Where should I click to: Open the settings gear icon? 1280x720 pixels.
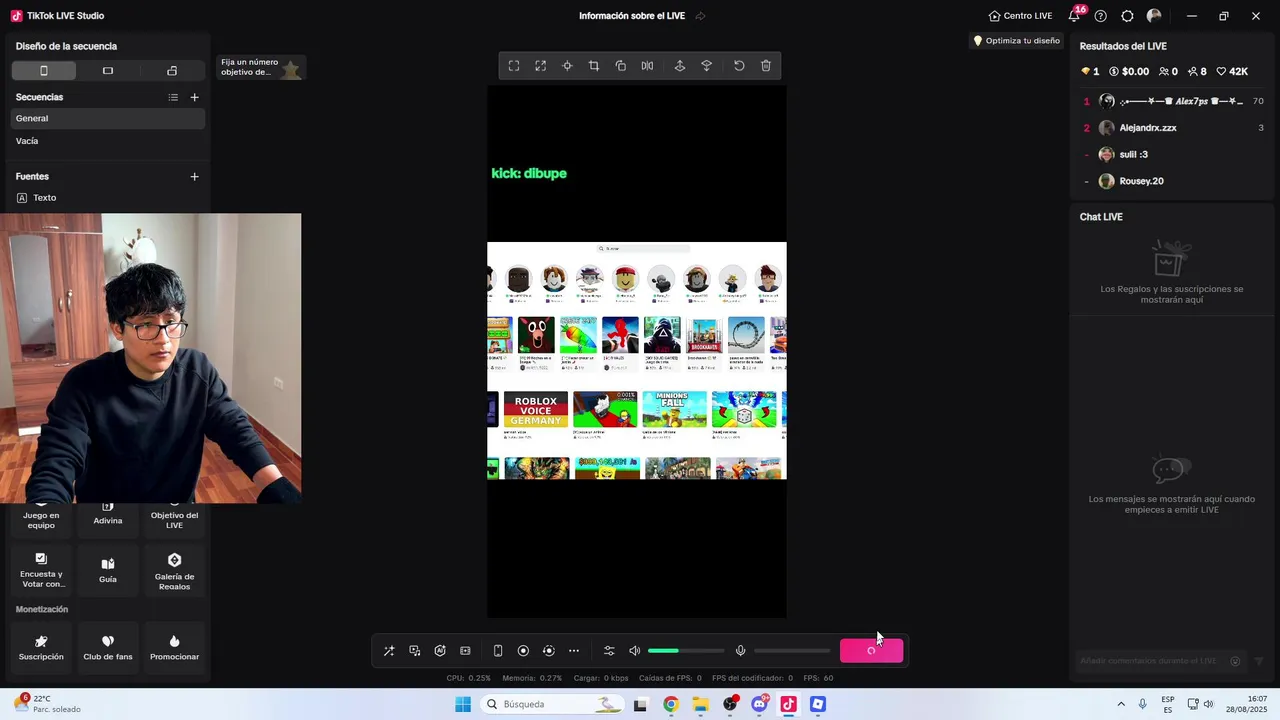click(x=1127, y=16)
